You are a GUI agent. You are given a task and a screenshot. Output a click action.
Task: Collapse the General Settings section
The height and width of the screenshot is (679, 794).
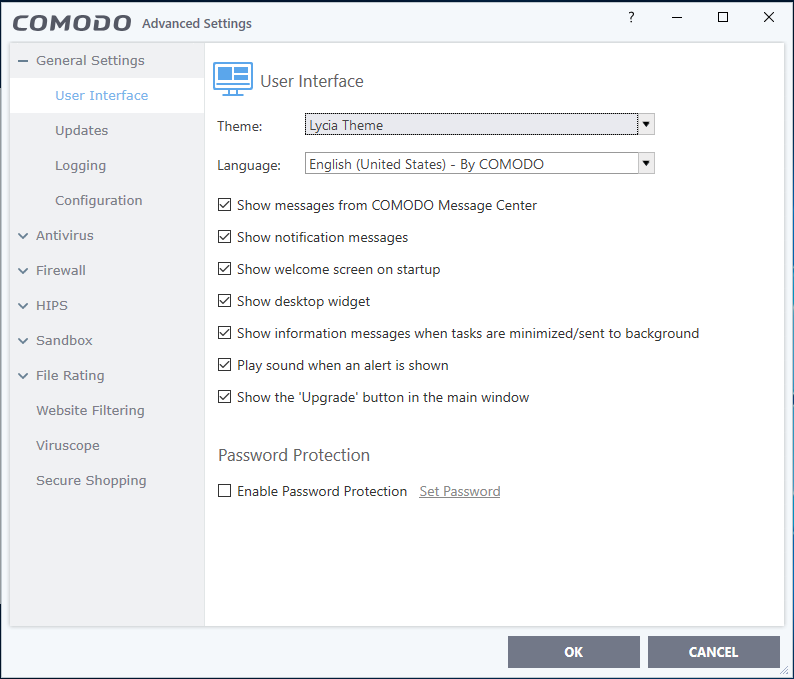23,61
